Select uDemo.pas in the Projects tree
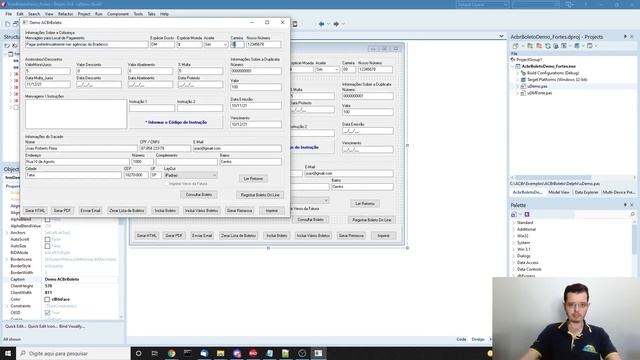640x360 pixels. [x=537, y=87]
